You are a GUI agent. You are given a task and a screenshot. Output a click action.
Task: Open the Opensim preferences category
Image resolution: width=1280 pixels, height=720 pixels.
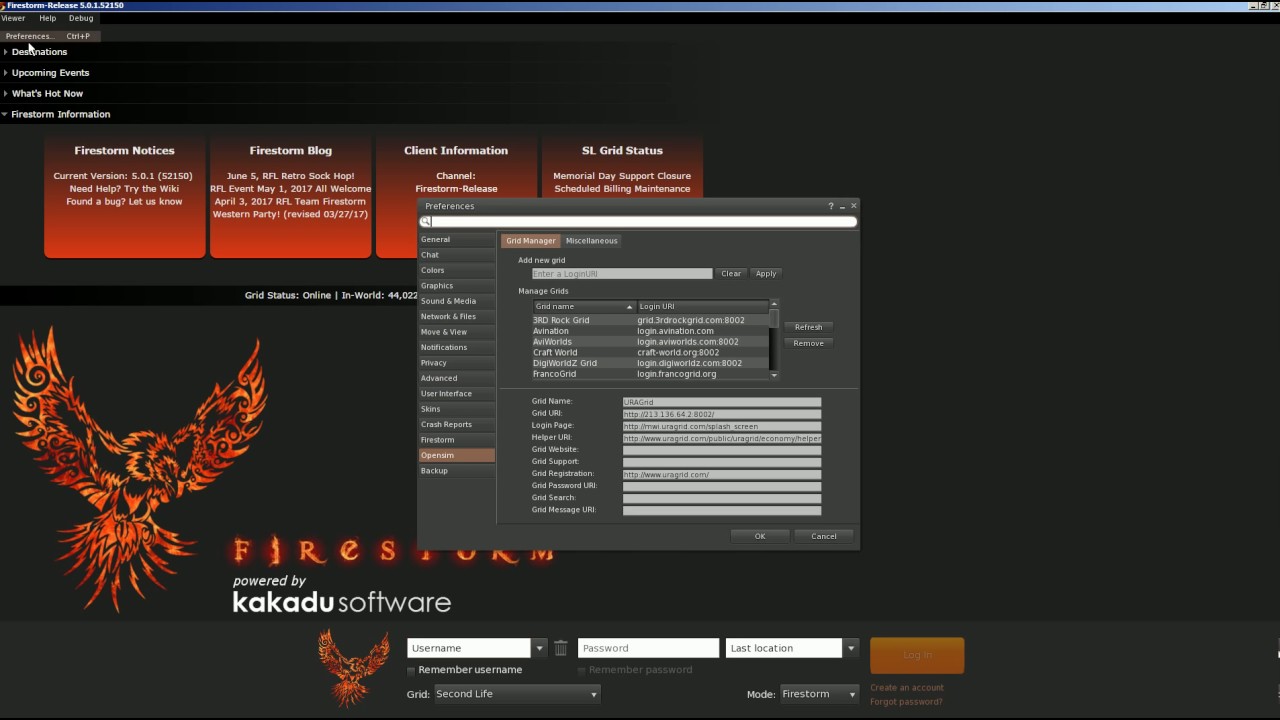click(x=457, y=455)
